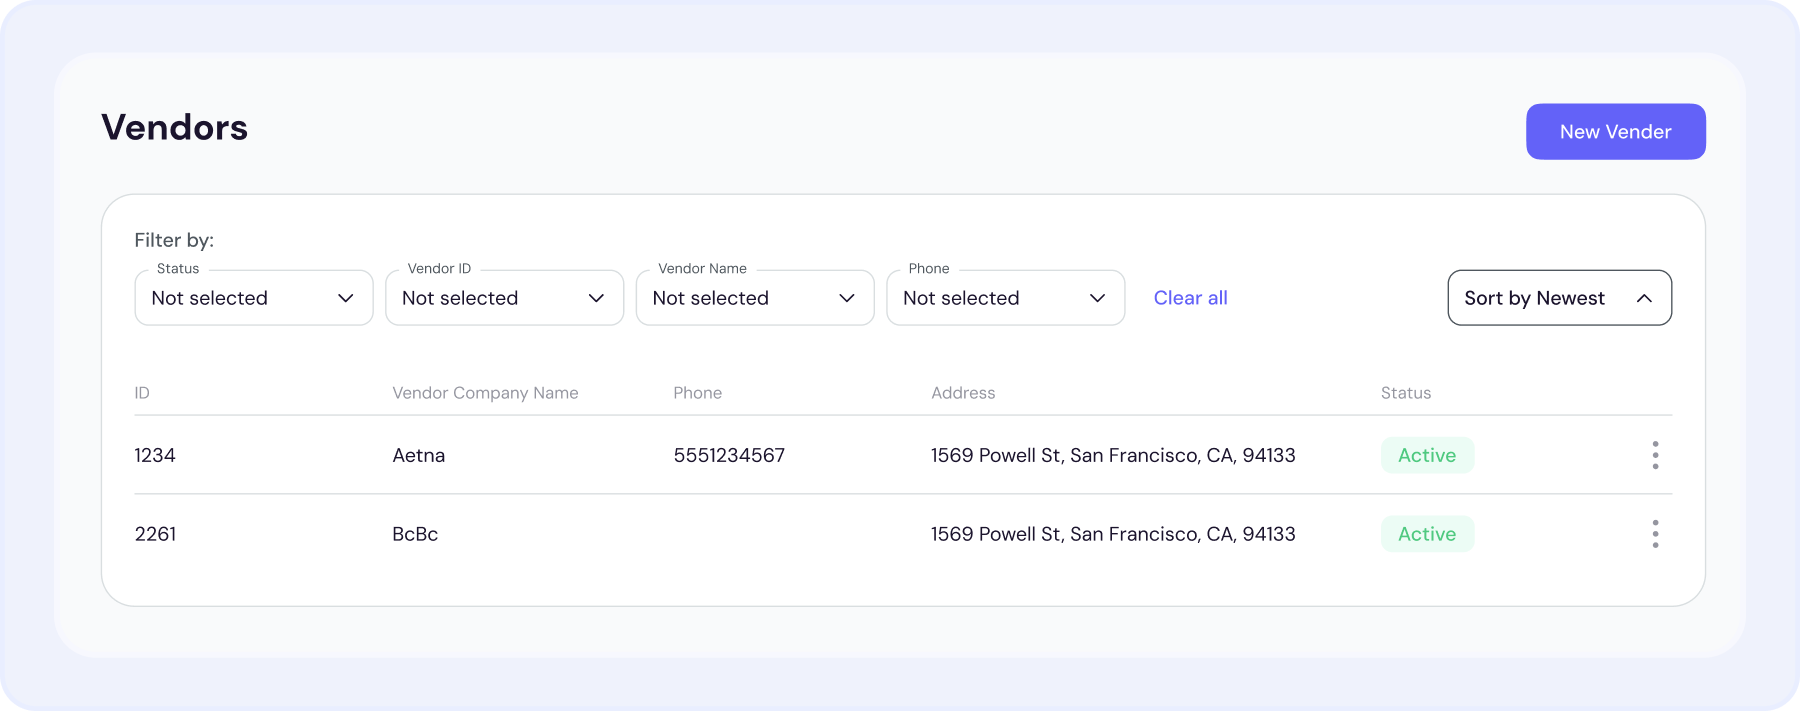Click the Aetna vendor name

(x=418, y=455)
